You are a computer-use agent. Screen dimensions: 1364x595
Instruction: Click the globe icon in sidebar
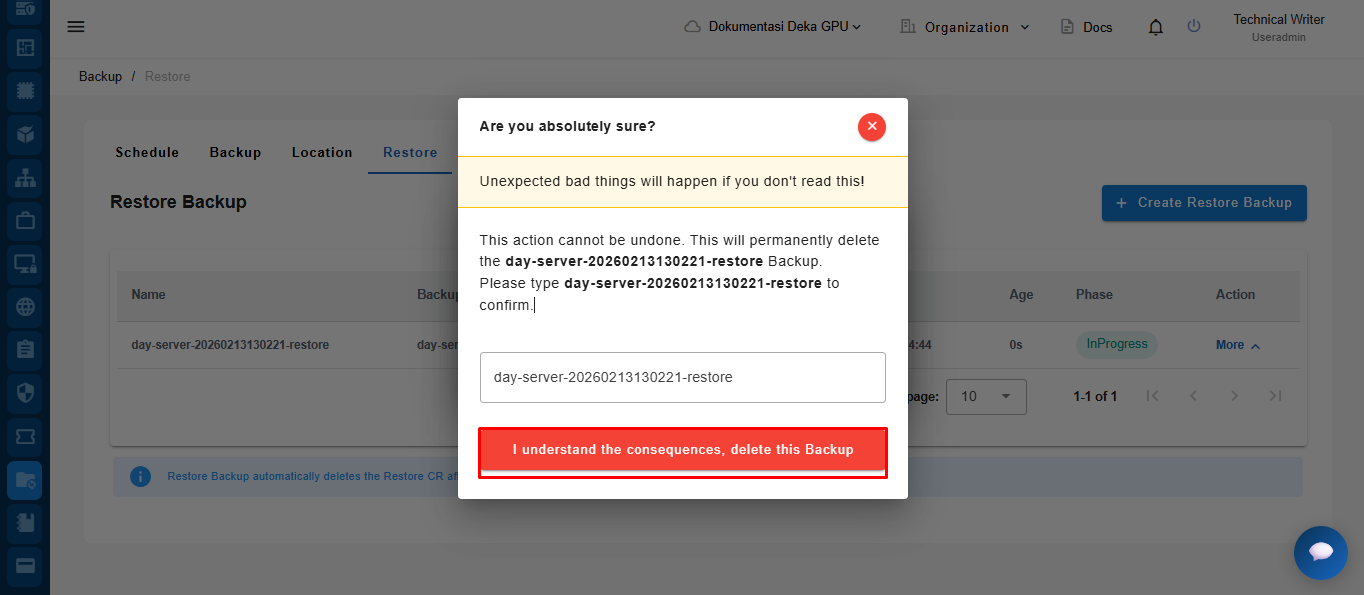click(x=25, y=307)
